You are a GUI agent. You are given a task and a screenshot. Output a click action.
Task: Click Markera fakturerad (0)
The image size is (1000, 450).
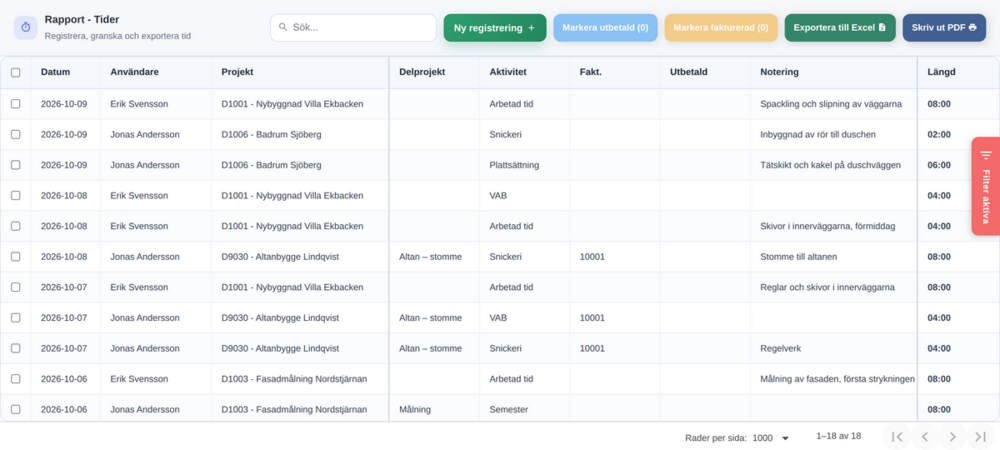[x=721, y=28]
